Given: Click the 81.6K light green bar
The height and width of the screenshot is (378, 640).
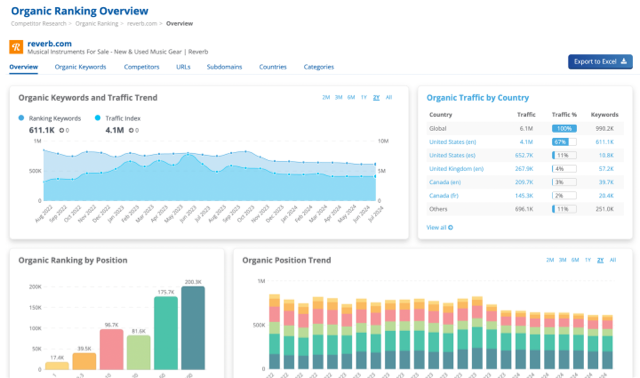Looking at the screenshot, I should coord(139,353).
